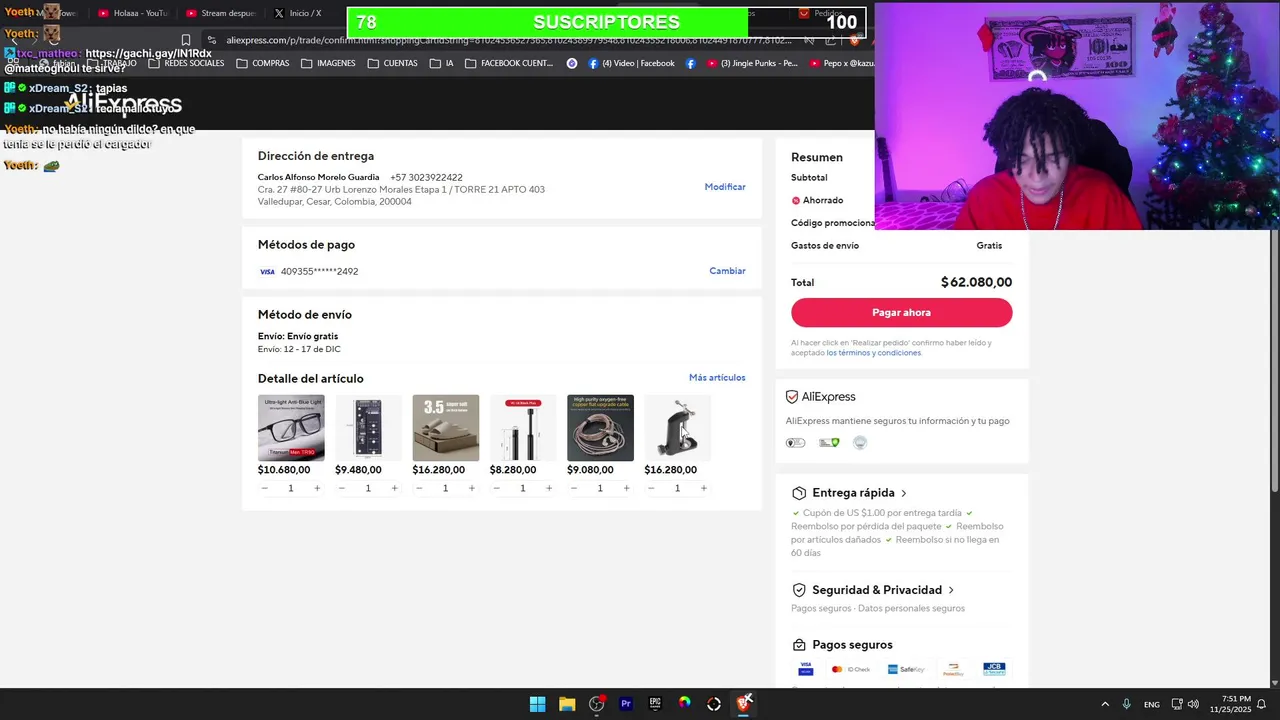This screenshot has width=1280, height=720.
Task: Click the page vertical scrollbar
Action: point(1274,360)
